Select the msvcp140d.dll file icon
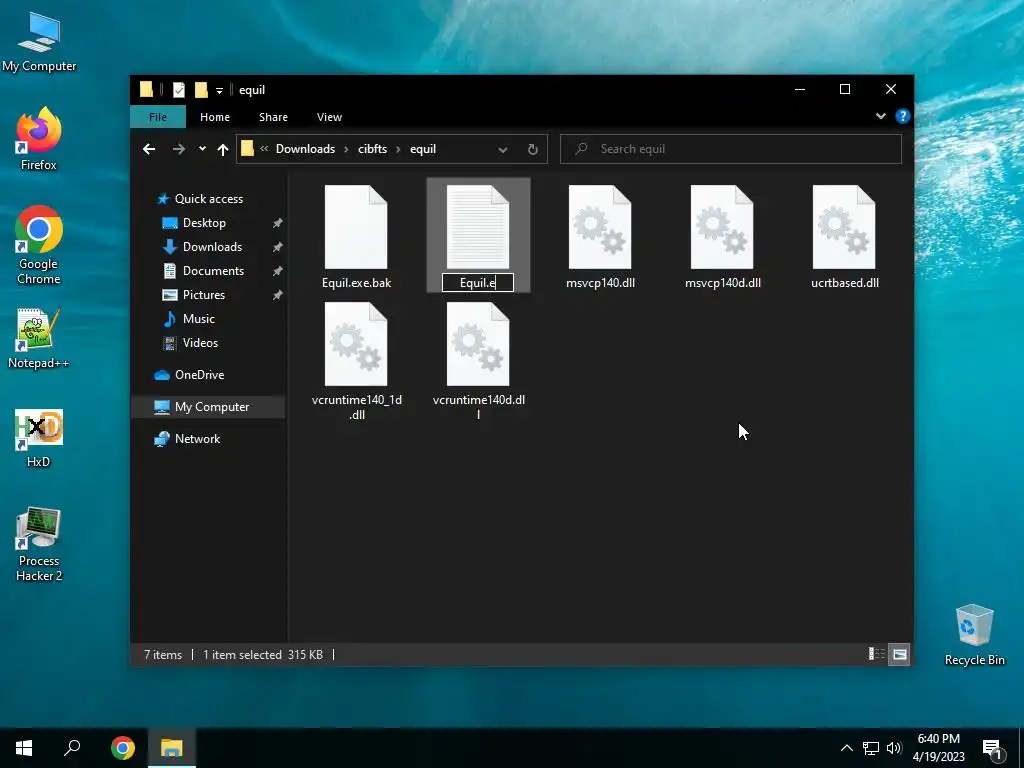Image resolution: width=1024 pixels, height=768 pixels. coord(722,227)
